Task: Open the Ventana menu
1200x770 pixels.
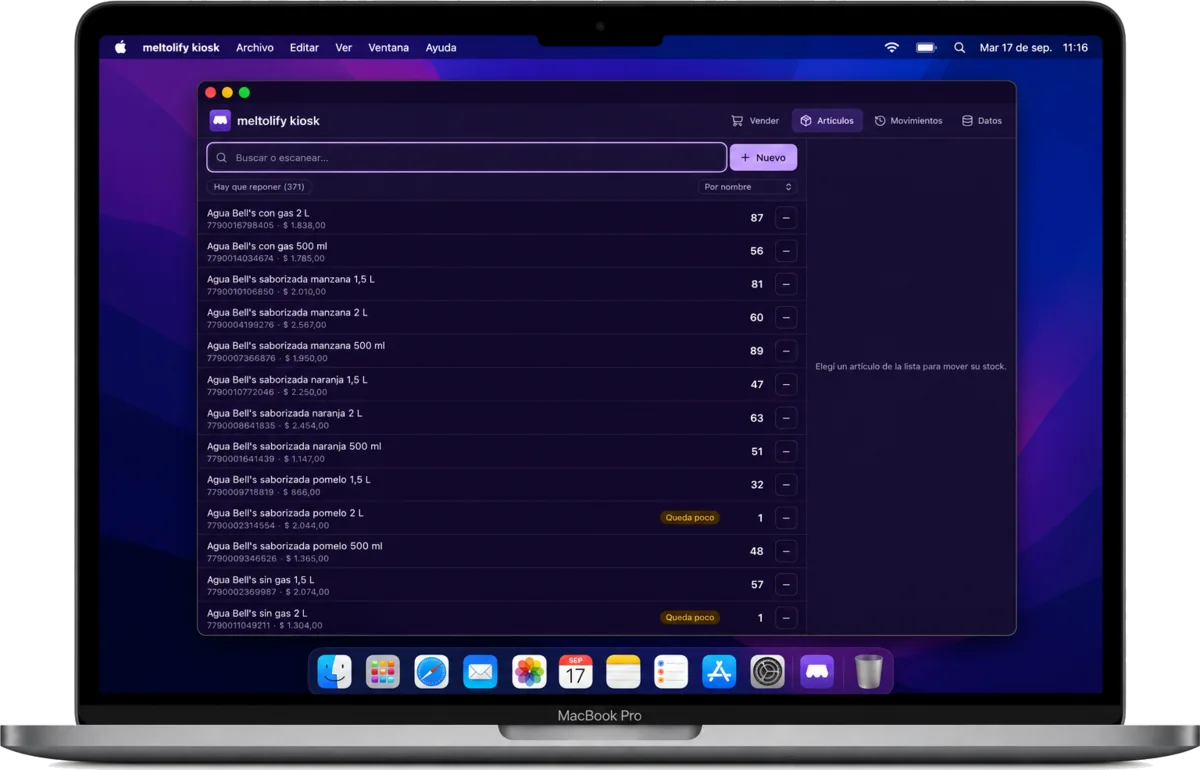Action: pyautogui.click(x=388, y=47)
